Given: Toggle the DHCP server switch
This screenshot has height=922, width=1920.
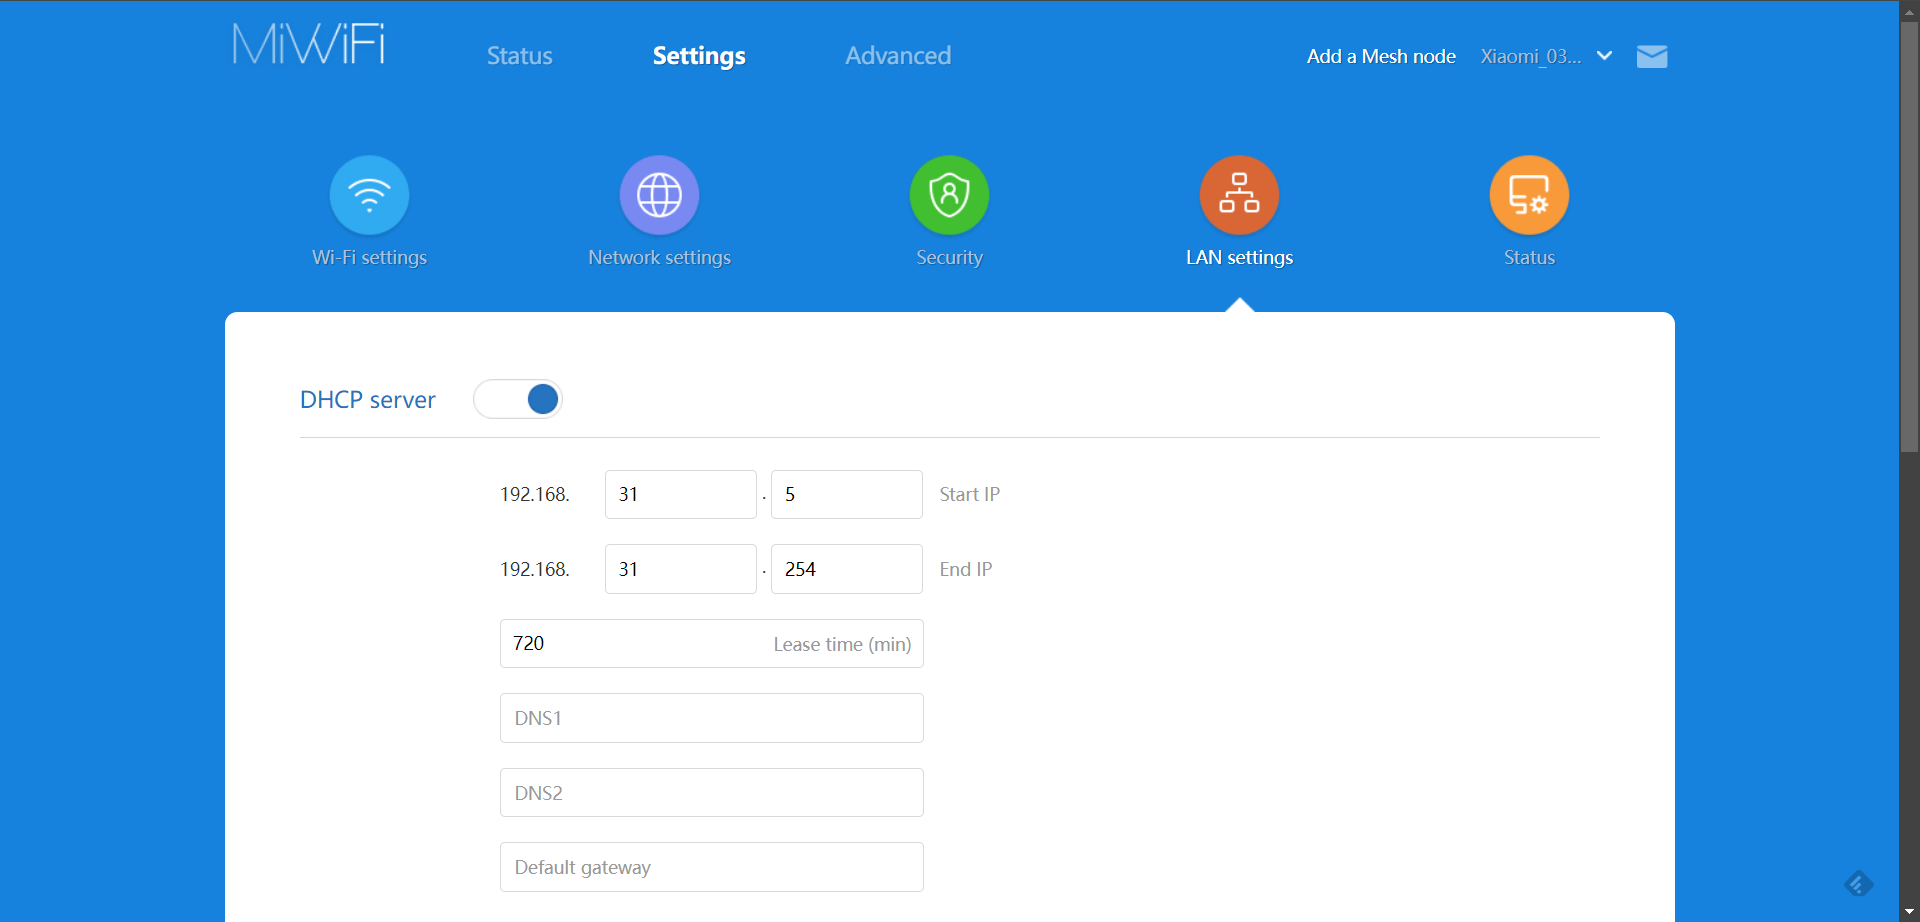Looking at the screenshot, I should (x=518, y=399).
